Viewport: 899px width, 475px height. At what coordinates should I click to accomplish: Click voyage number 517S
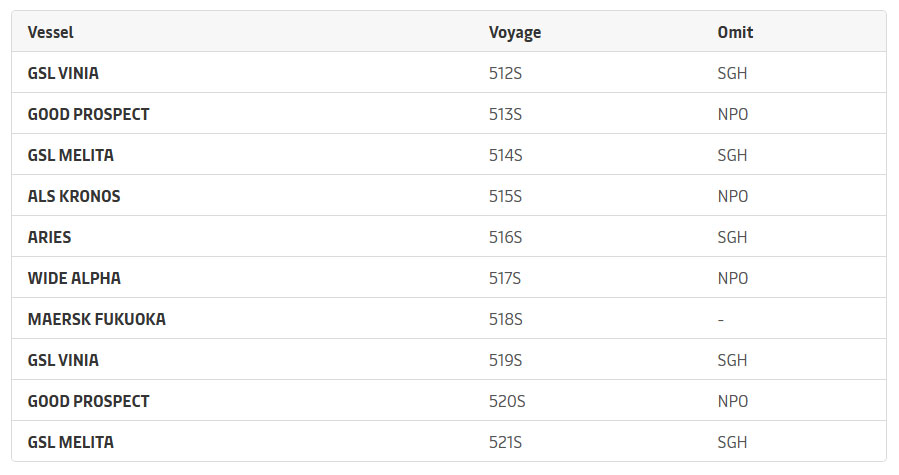click(x=505, y=278)
